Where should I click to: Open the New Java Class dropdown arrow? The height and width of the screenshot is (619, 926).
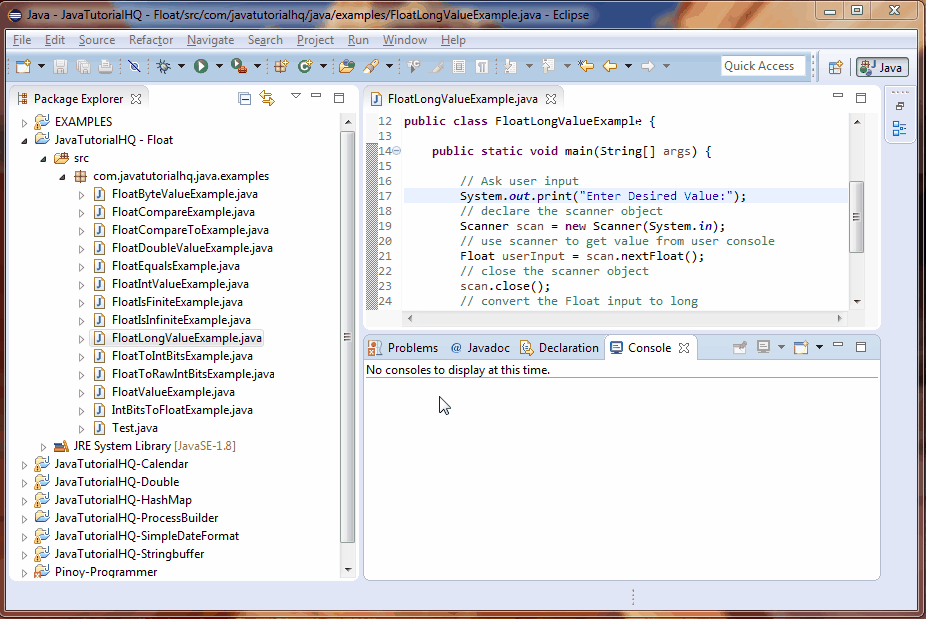click(323, 66)
